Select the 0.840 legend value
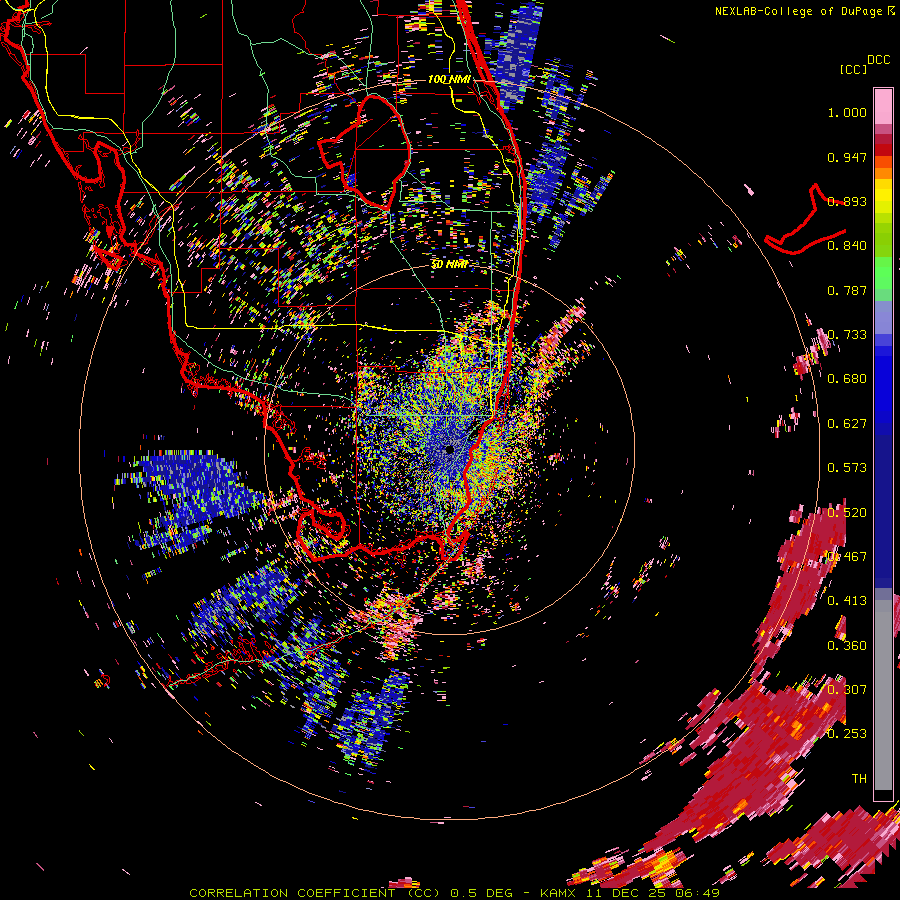Screen dimensions: 900x900 pyautogui.click(x=847, y=246)
